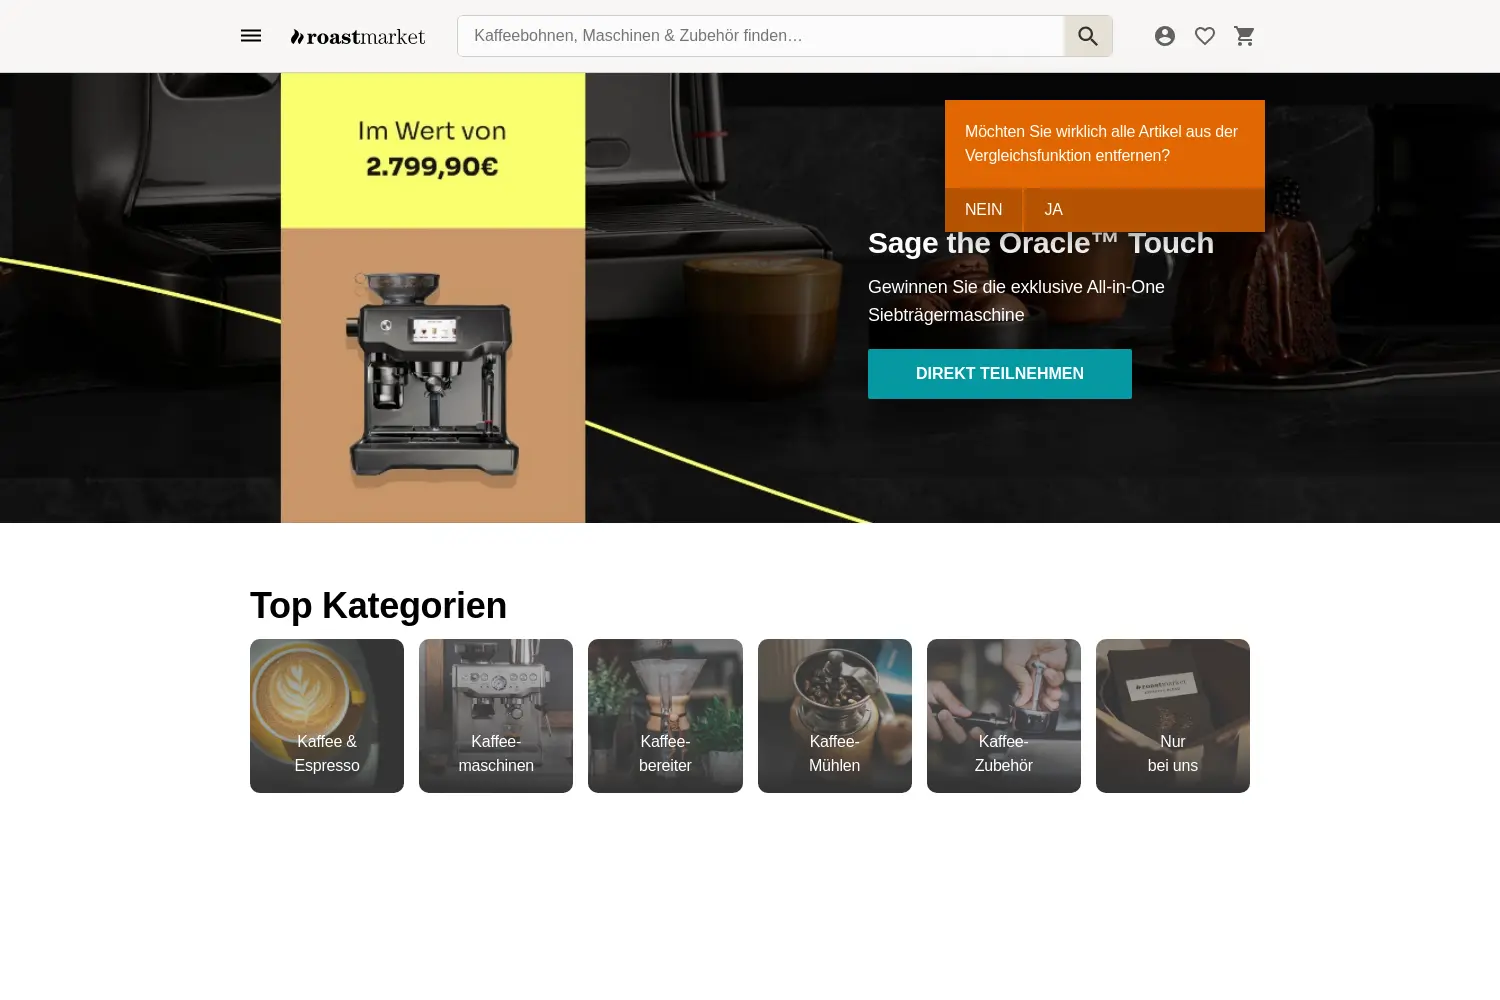
Task: Open the Kaffee-Mühlen category tile
Action: click(x=835, y=716)
